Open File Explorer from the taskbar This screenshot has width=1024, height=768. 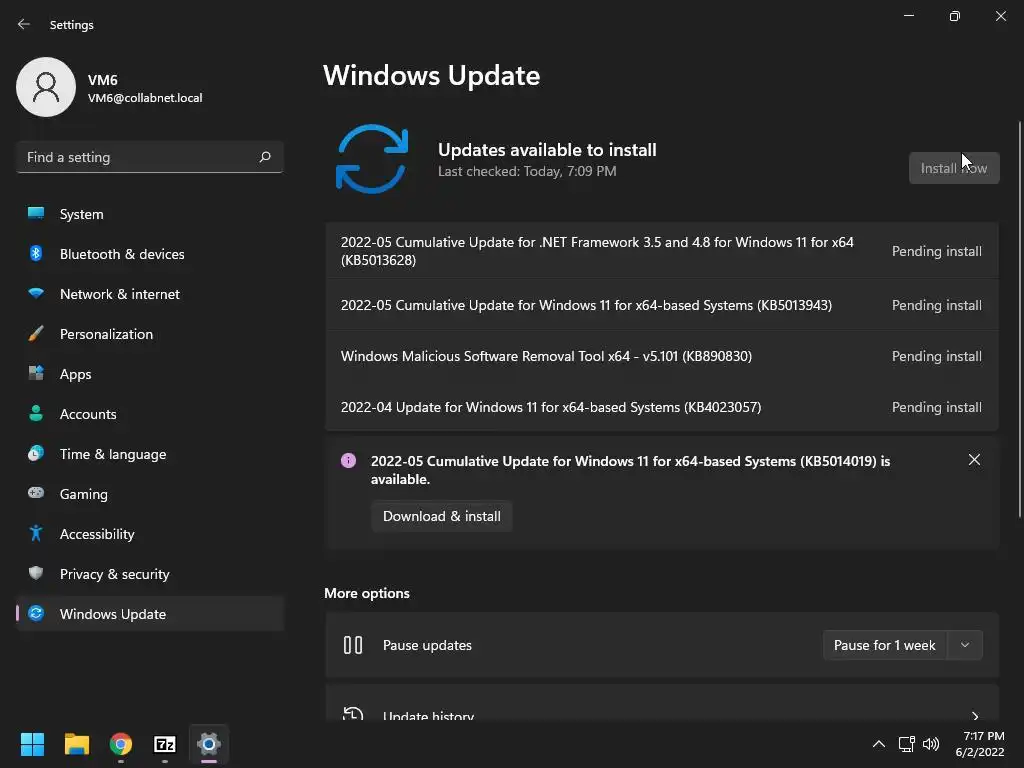(x=76, y=744)
